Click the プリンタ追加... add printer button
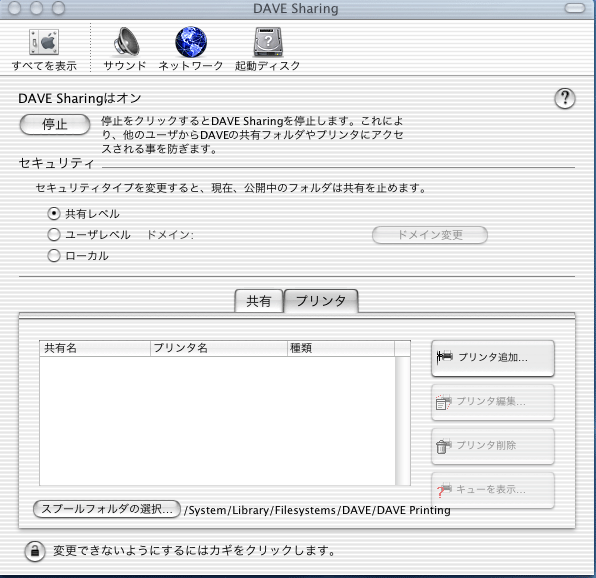Viewport: 596px width, 578px height. pos(493,358)
